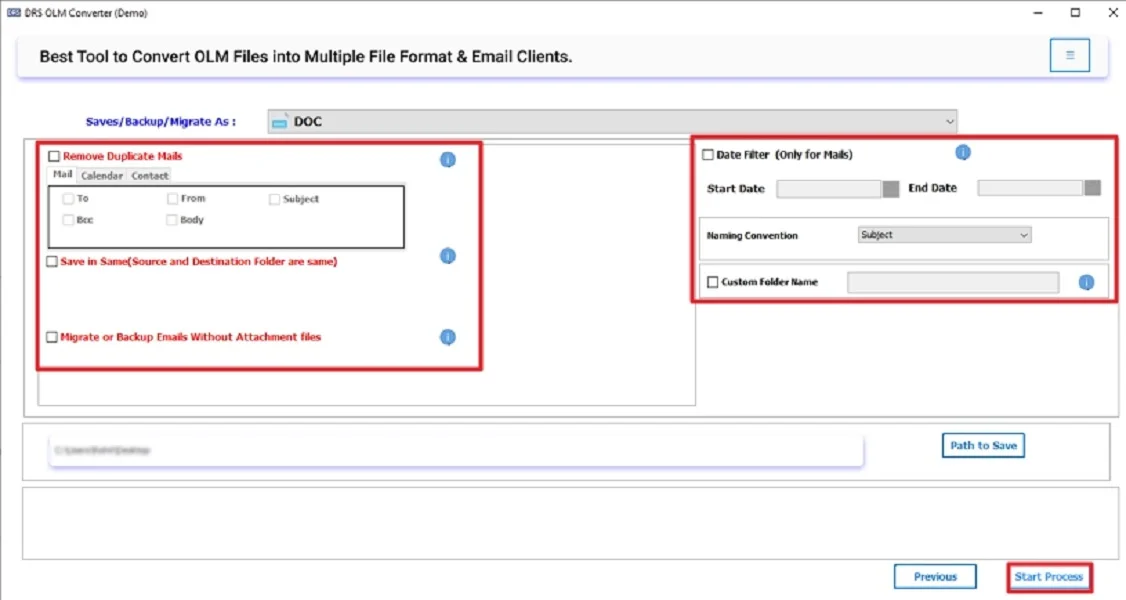Enable the Remove Duplicate Mails checkbox
The height and width of the screenshot is (600, 1126).
[x=52, y=156]
